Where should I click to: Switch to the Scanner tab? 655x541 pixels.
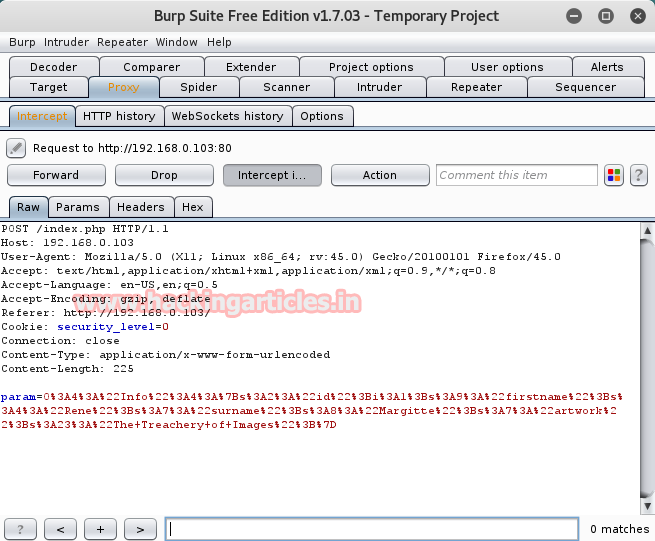click(287, 87)
